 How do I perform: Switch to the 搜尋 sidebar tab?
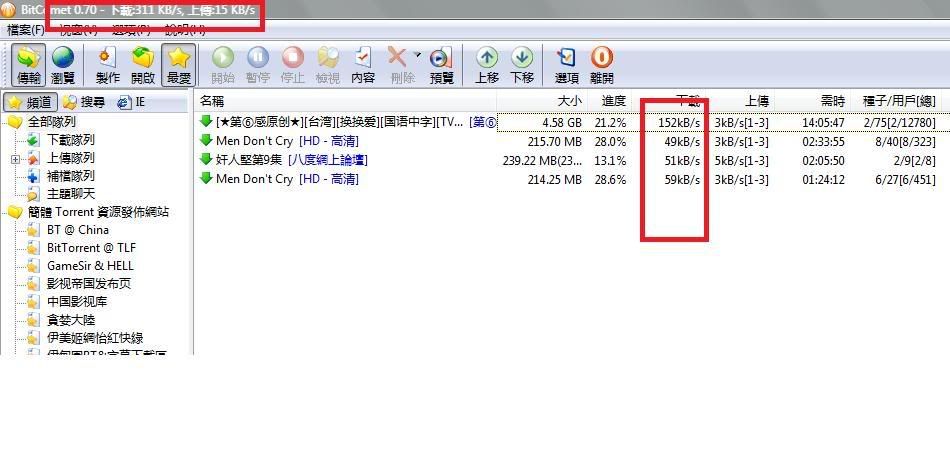(x=83, y=102)
